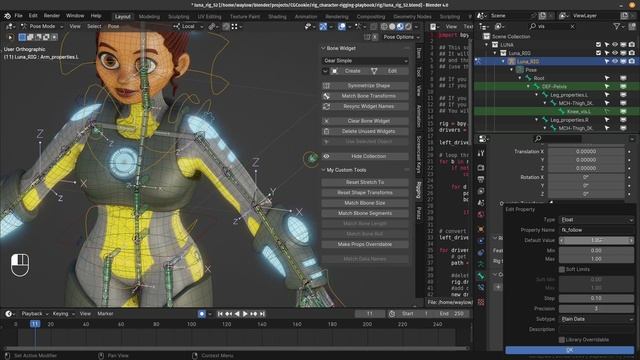Toggle exclude checkbox for LUNA collection
This screenshot has width=640, height=360.
(x=598, y=45)
